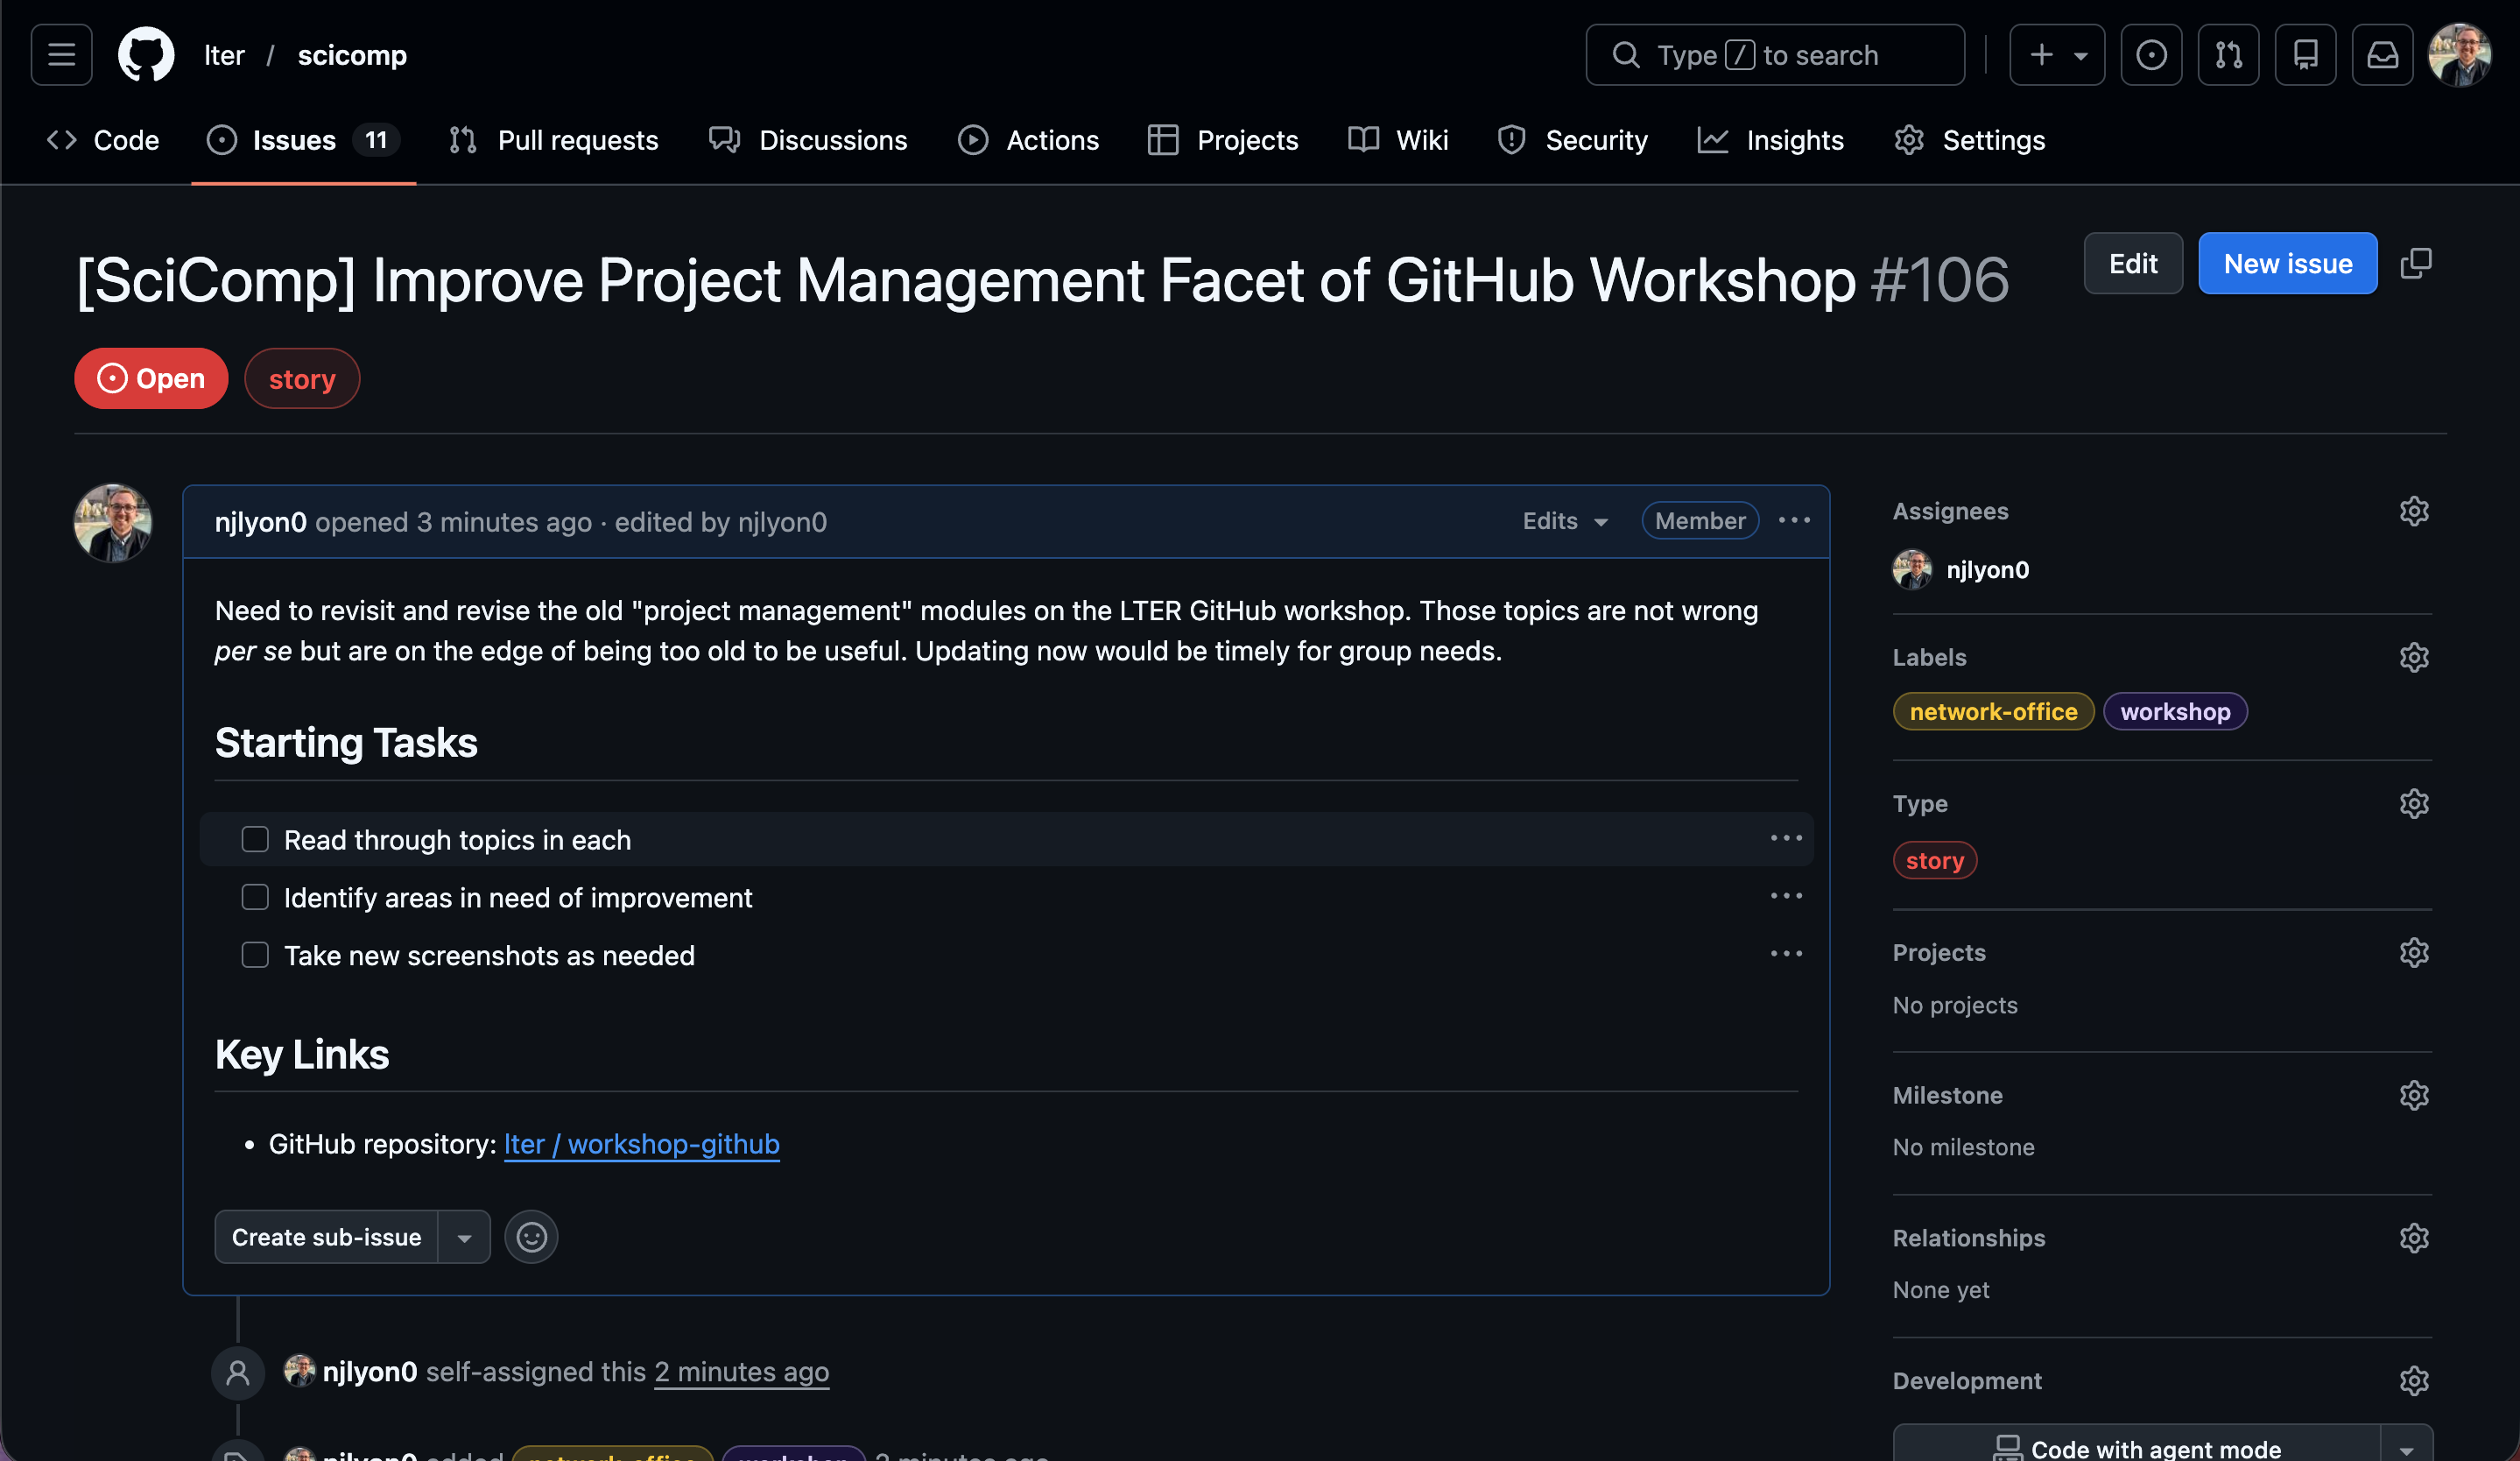Viewport: 2520px width, 1461px height.
Task: Open the hamburger navigation menu
Action: 61,55
